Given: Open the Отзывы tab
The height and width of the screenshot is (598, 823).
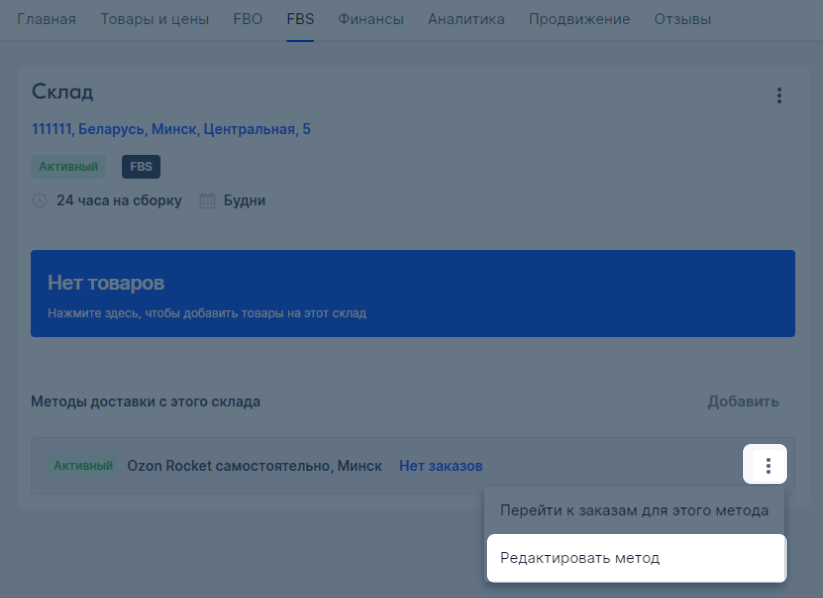Looking at the screenshot, I should pos(682,19).
